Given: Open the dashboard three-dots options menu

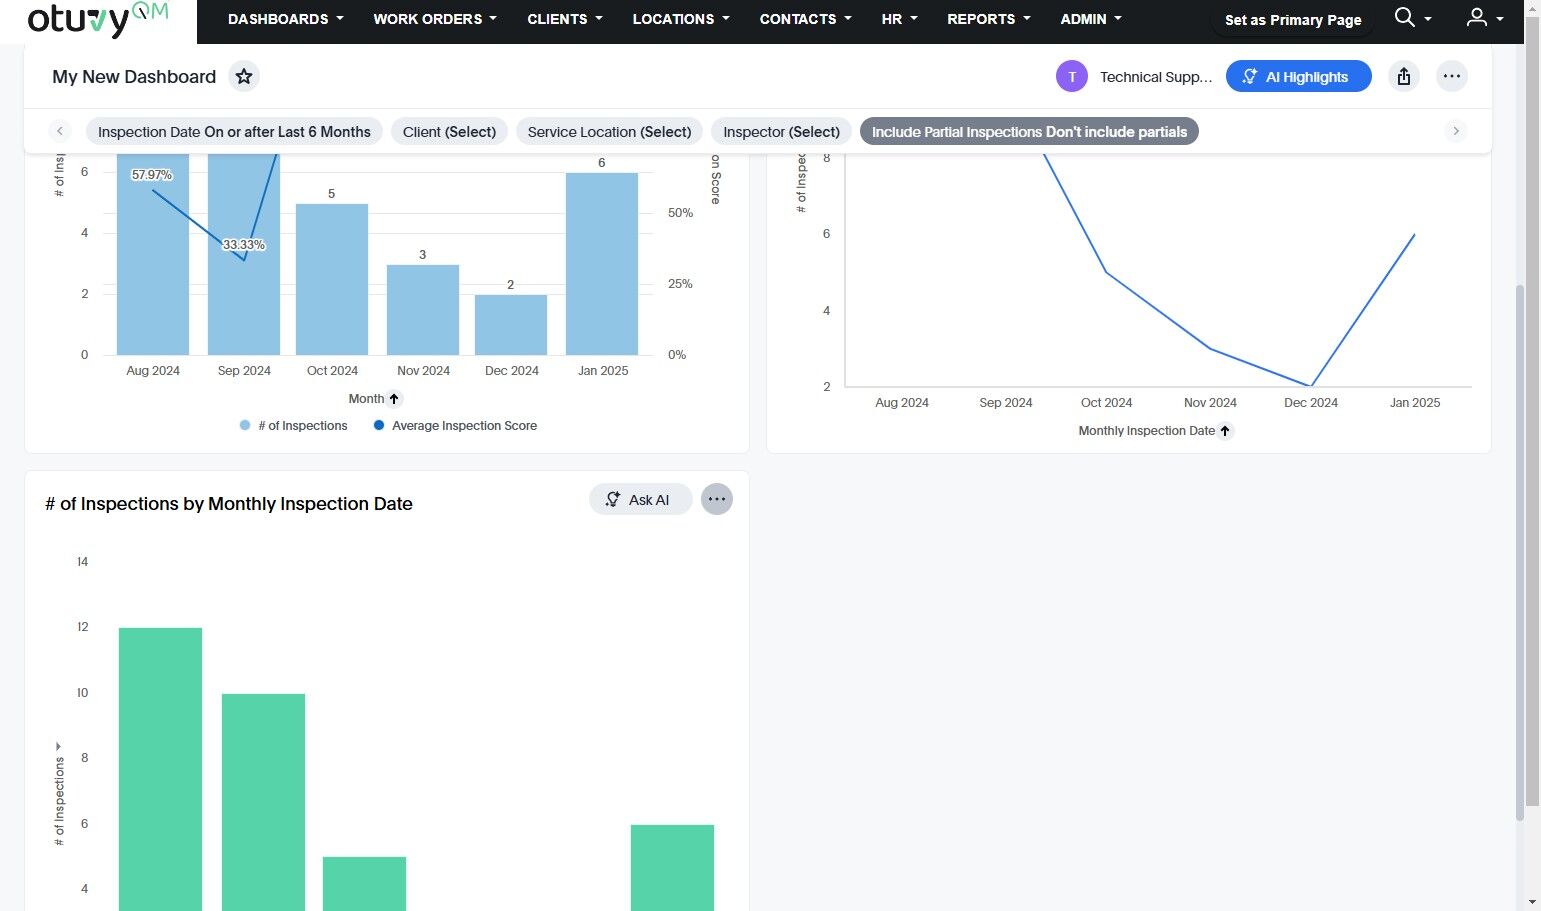Looking at the screenshot, I should point(1452,77).
